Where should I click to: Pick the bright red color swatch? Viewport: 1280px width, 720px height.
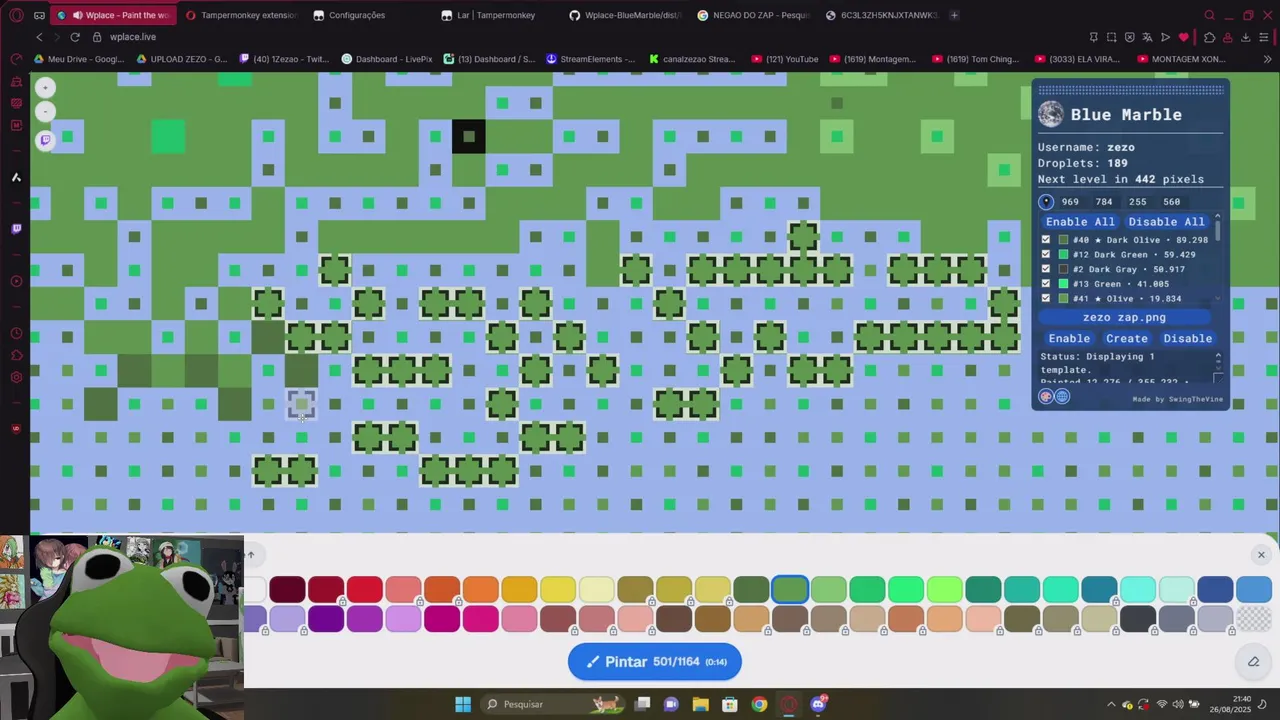coord(365,589)
